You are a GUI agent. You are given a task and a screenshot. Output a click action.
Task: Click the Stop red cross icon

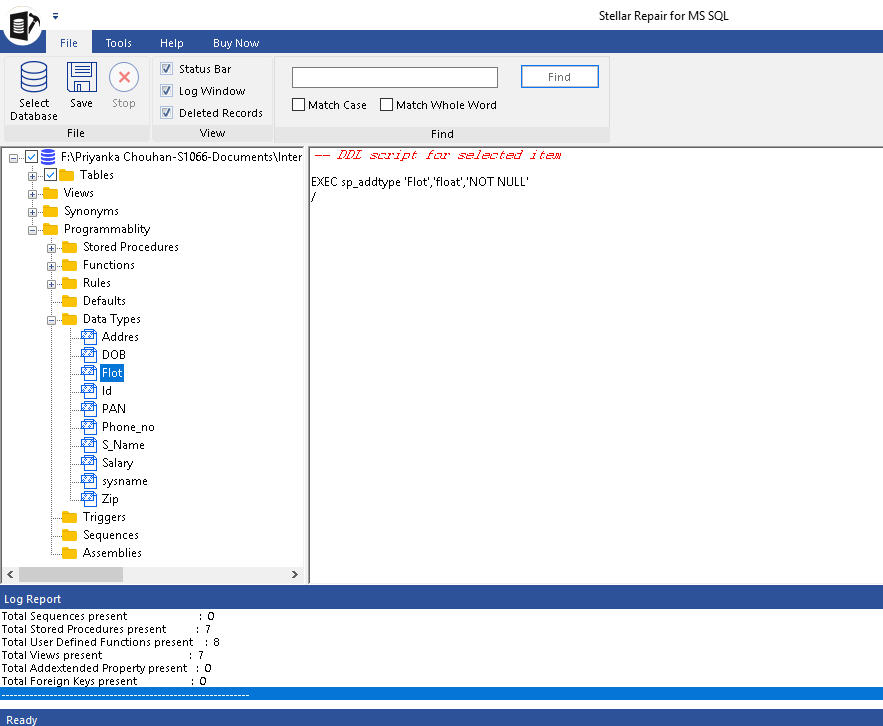point(124,77)
